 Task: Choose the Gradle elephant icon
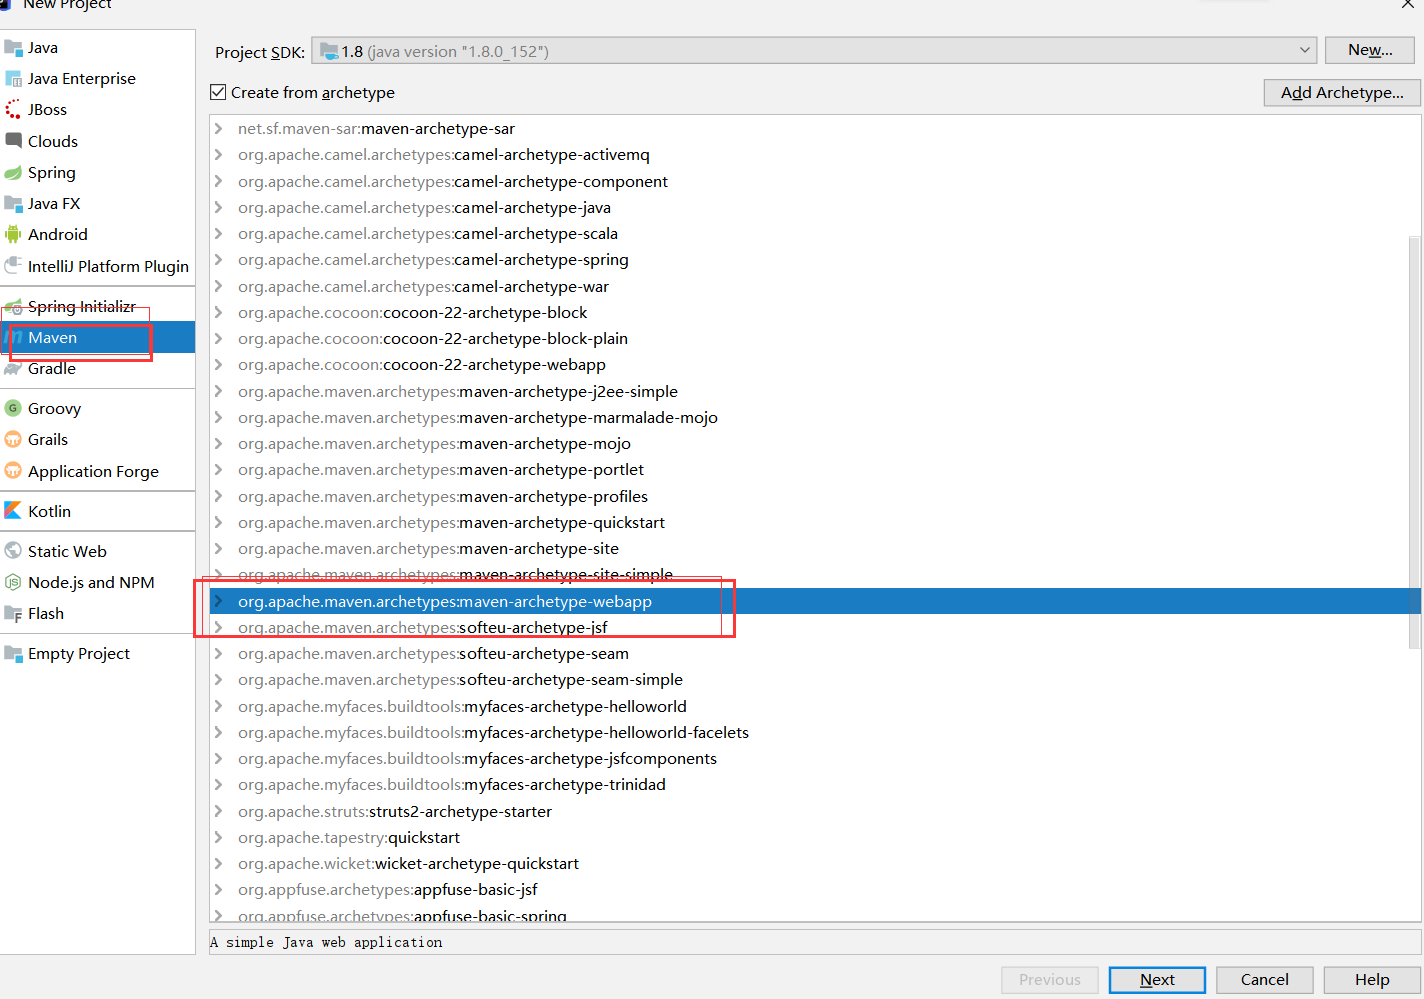pos(13,369)
